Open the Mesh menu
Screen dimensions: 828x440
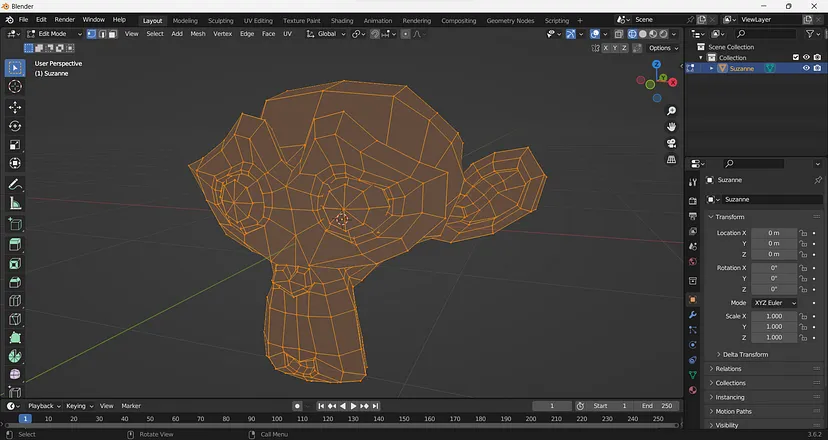coord(197,34)
